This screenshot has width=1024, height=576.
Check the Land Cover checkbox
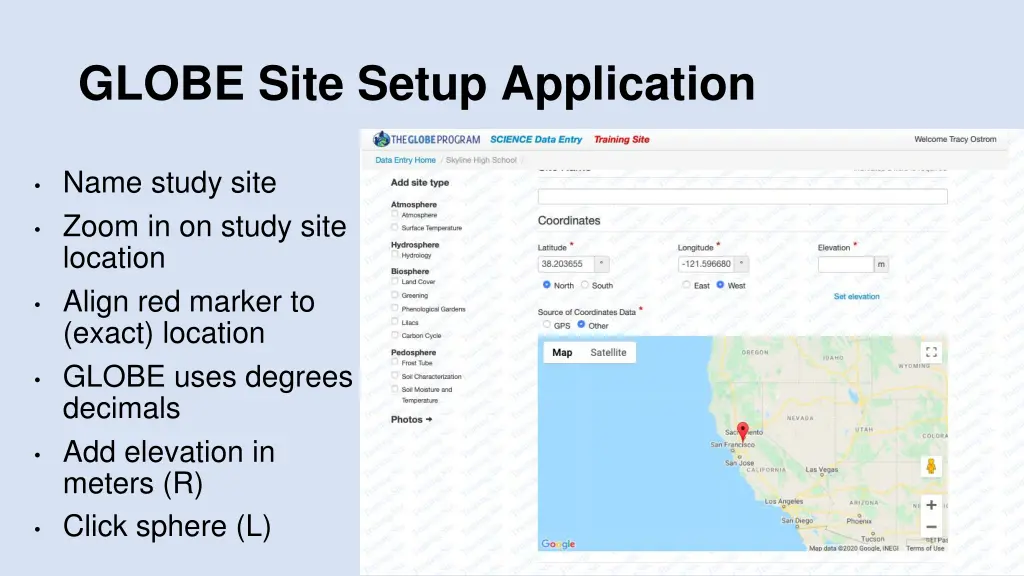[394, 281]
